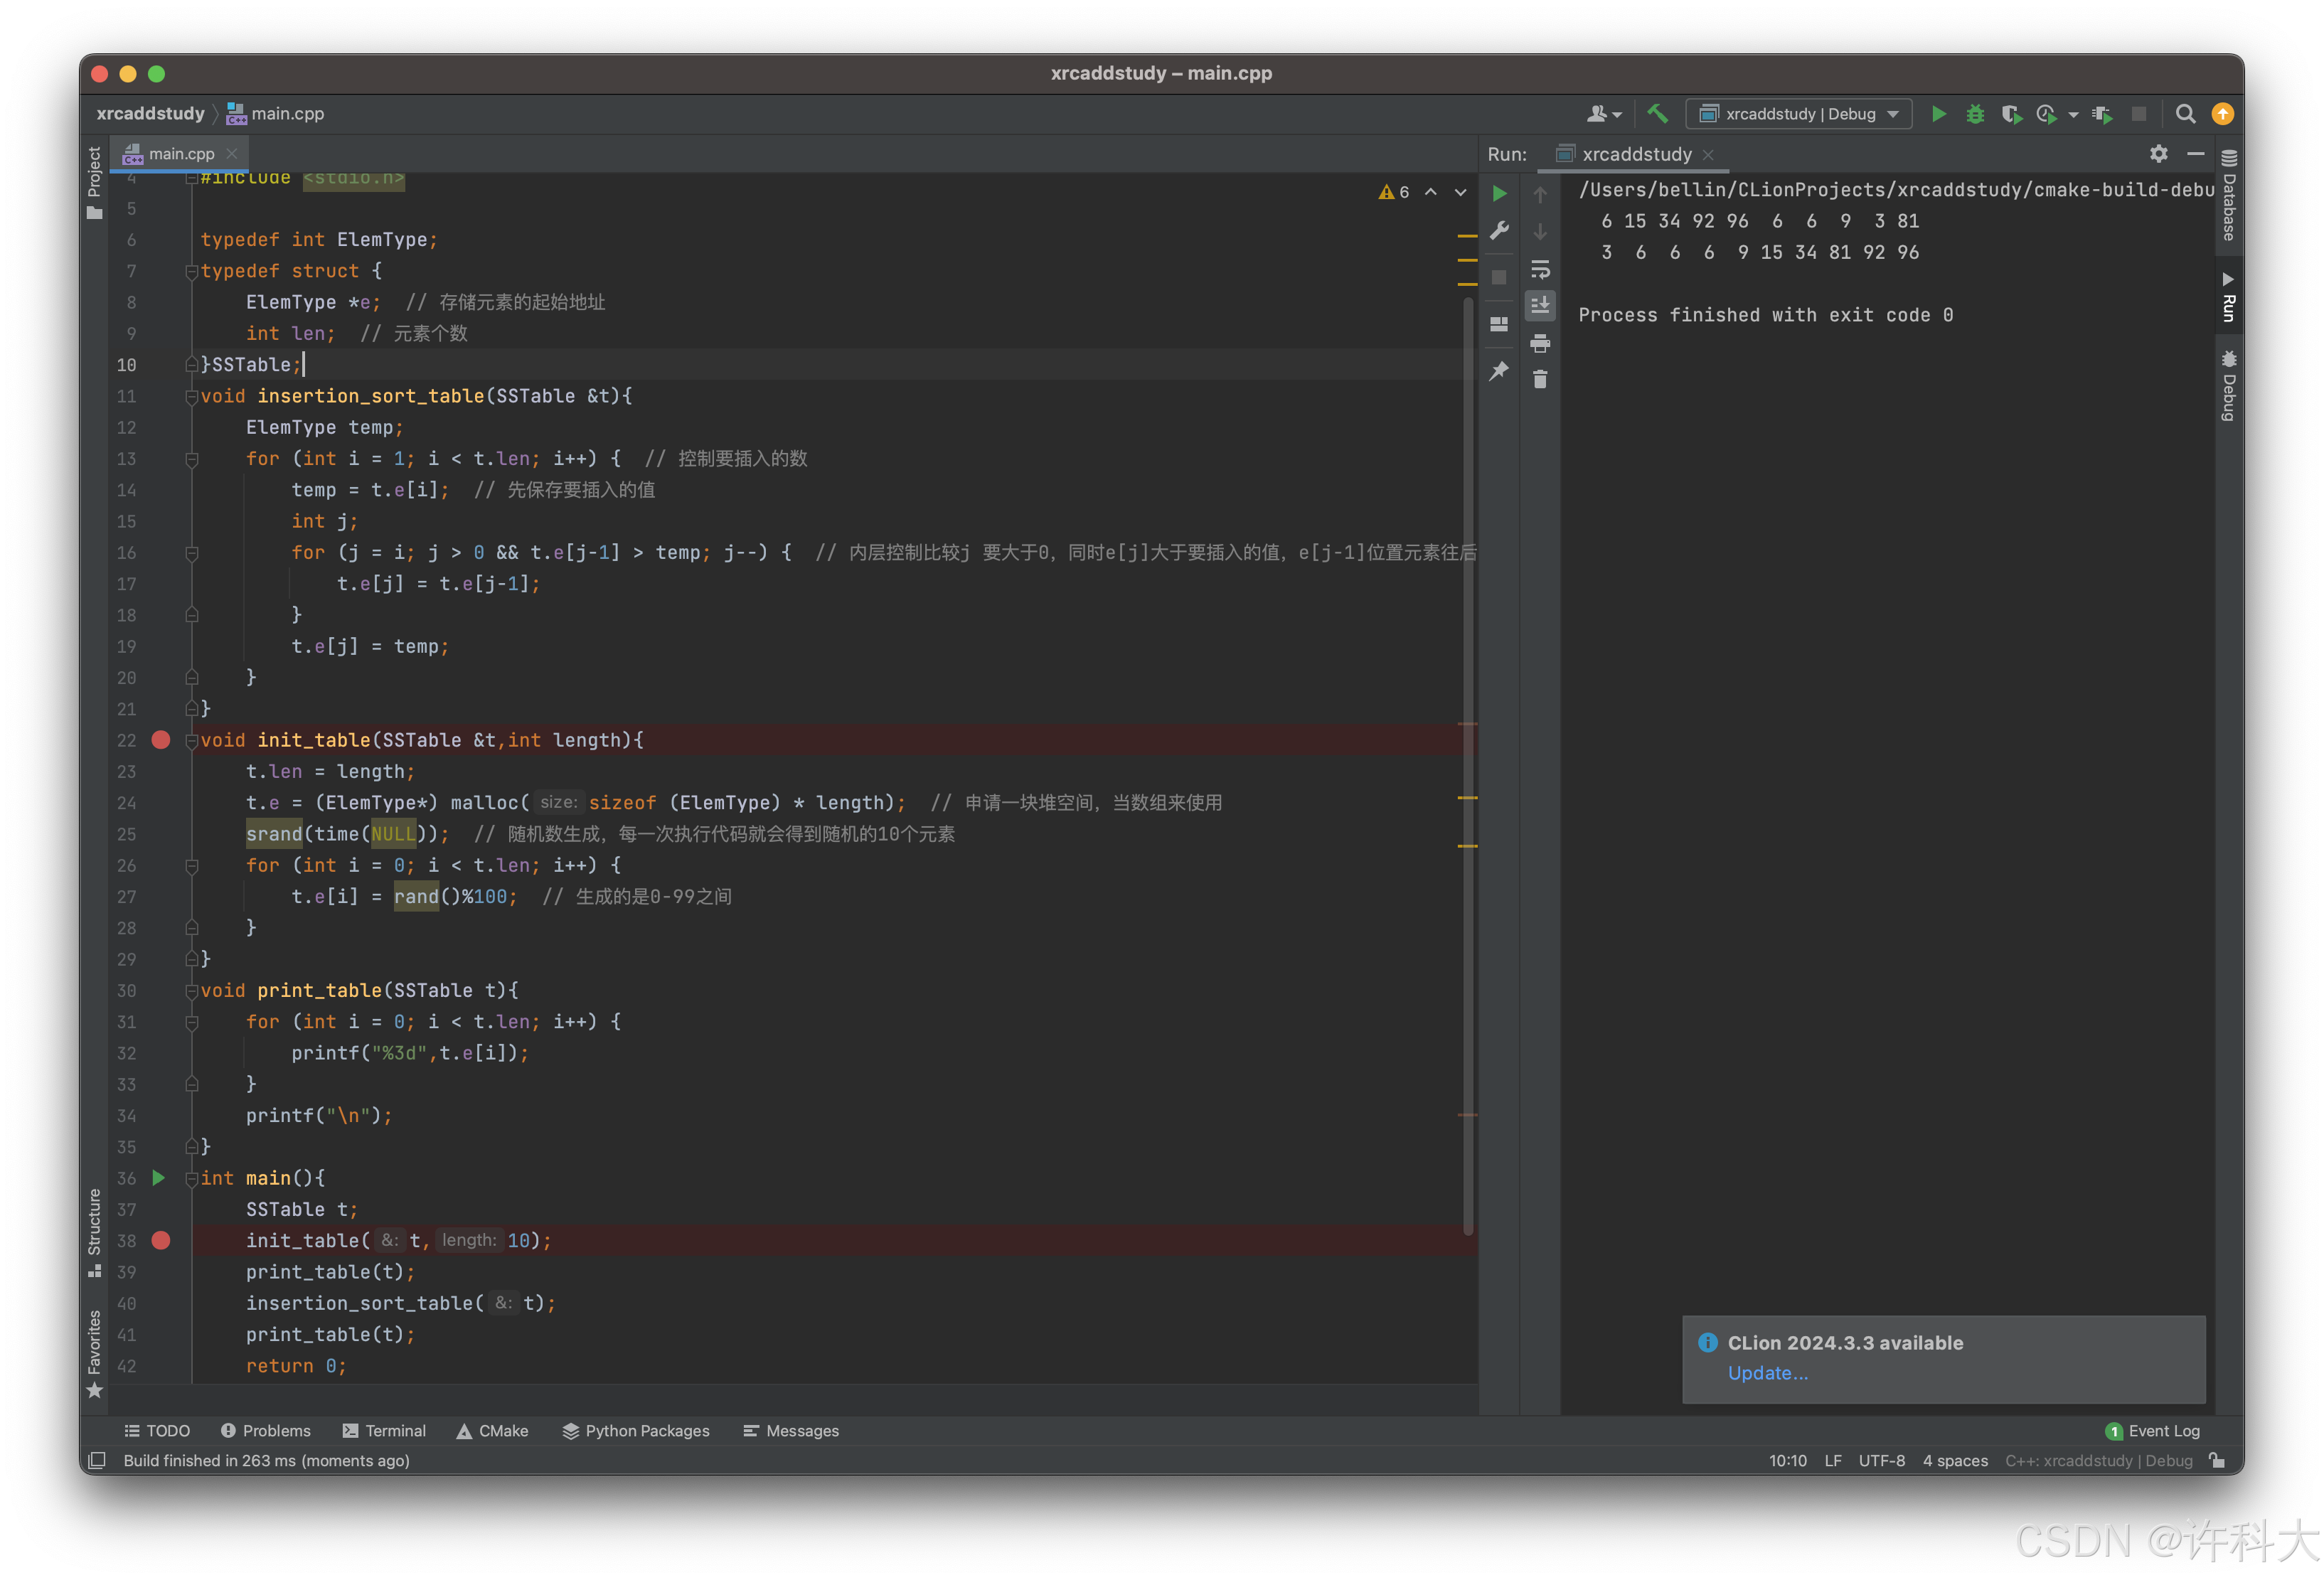Screen dimensions: 2324x1580
Task: Click the print icon in Run panel
Action: point(1540,344)
